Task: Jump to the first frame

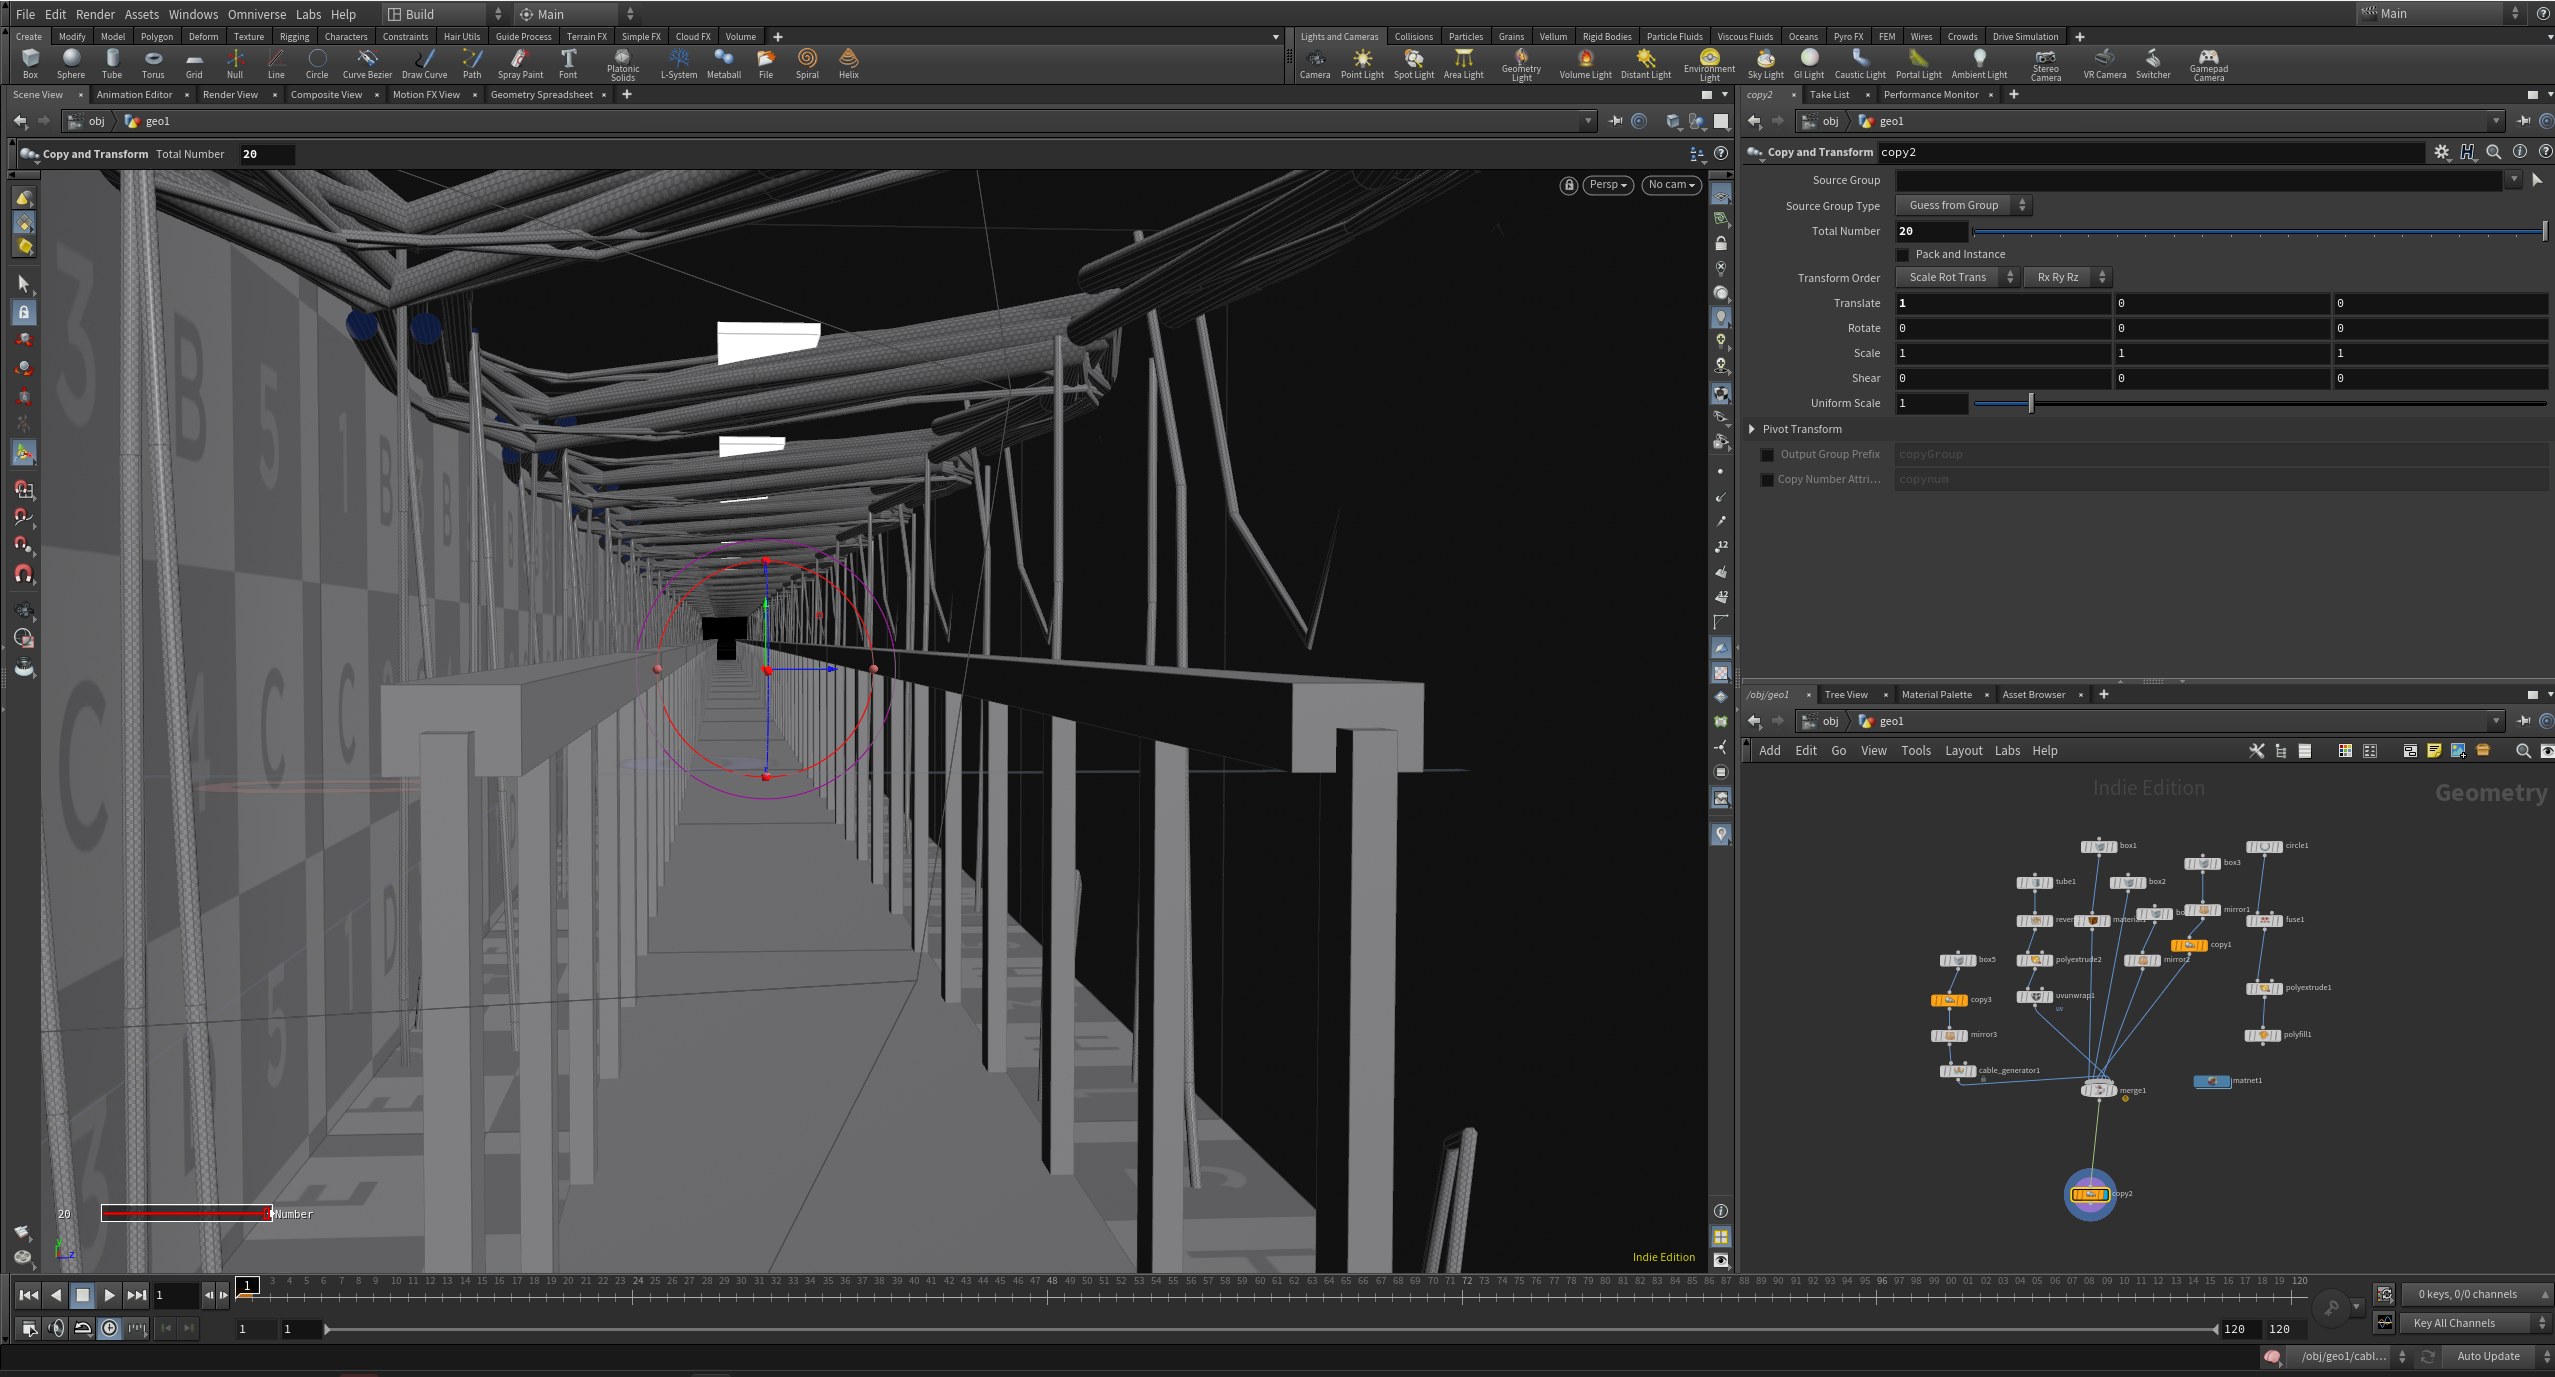Action: 29,1295
